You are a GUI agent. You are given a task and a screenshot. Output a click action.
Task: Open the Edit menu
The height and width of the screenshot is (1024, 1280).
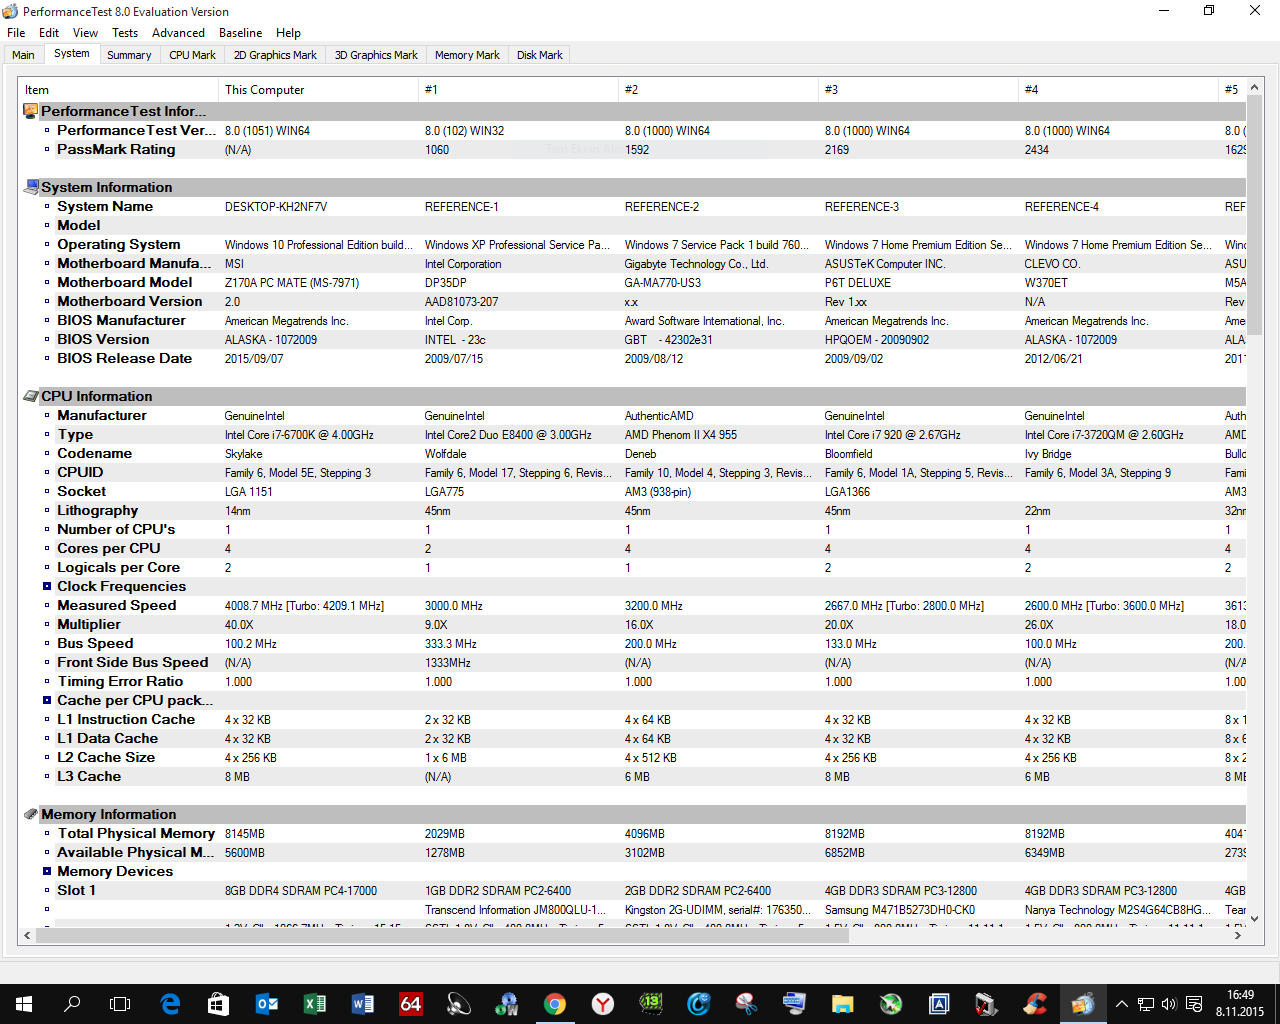tap(49, 33)
